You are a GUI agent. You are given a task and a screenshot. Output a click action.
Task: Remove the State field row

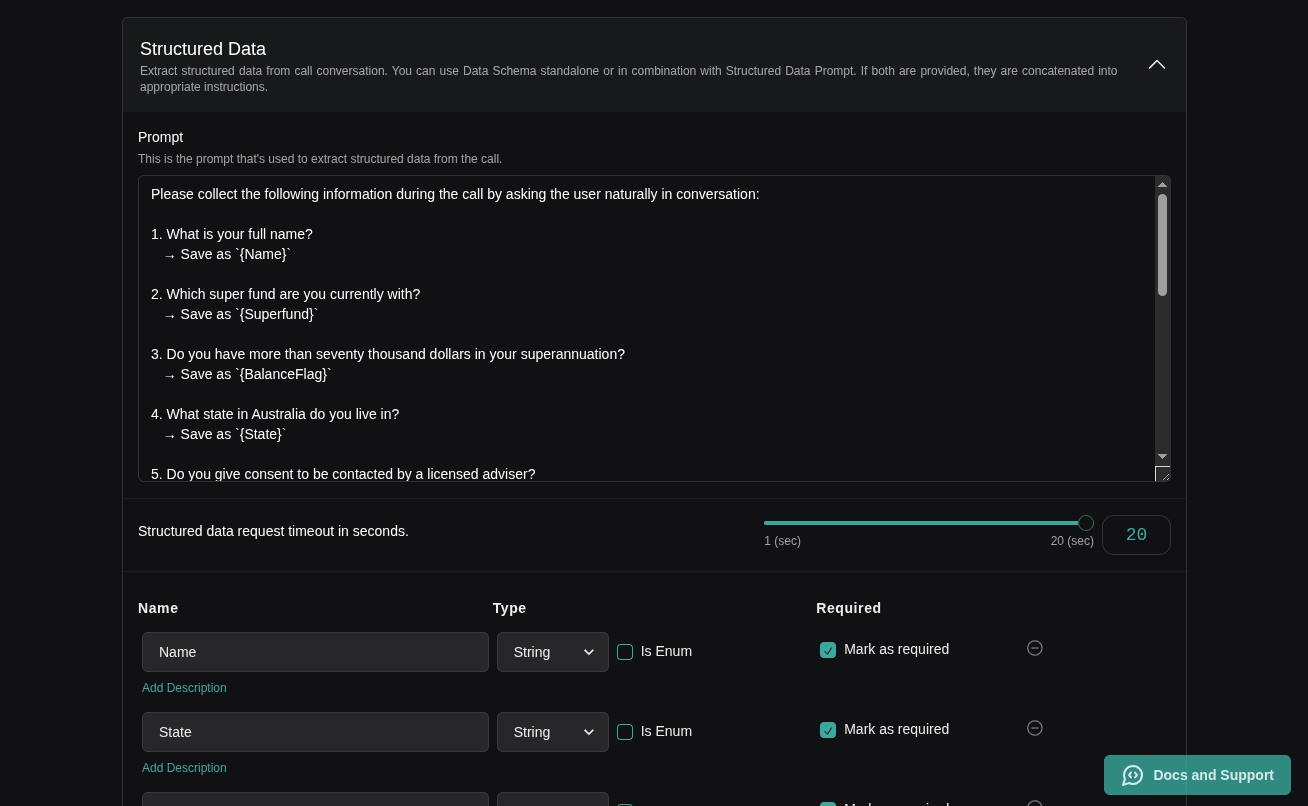[x=1035, y=728]
